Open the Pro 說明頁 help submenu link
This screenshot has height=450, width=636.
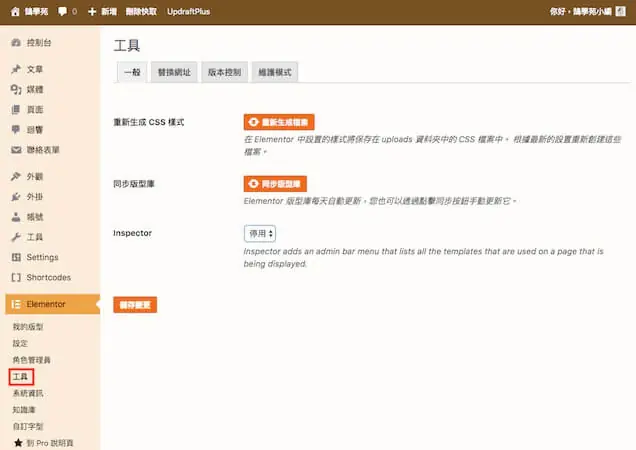[50, 443]
